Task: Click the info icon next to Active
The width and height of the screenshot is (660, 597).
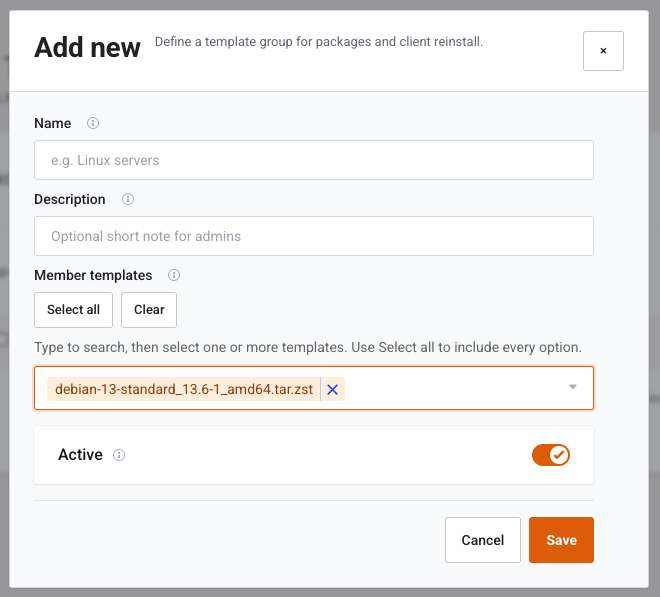Action: tap(119, 455)
